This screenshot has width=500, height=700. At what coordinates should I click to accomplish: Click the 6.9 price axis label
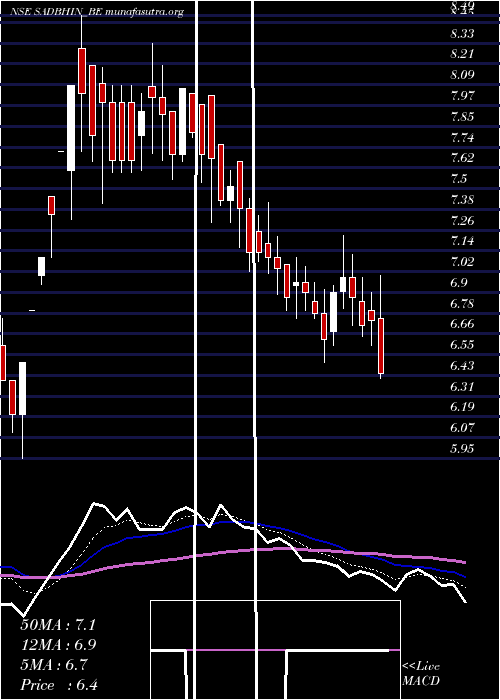click(459, 283)
